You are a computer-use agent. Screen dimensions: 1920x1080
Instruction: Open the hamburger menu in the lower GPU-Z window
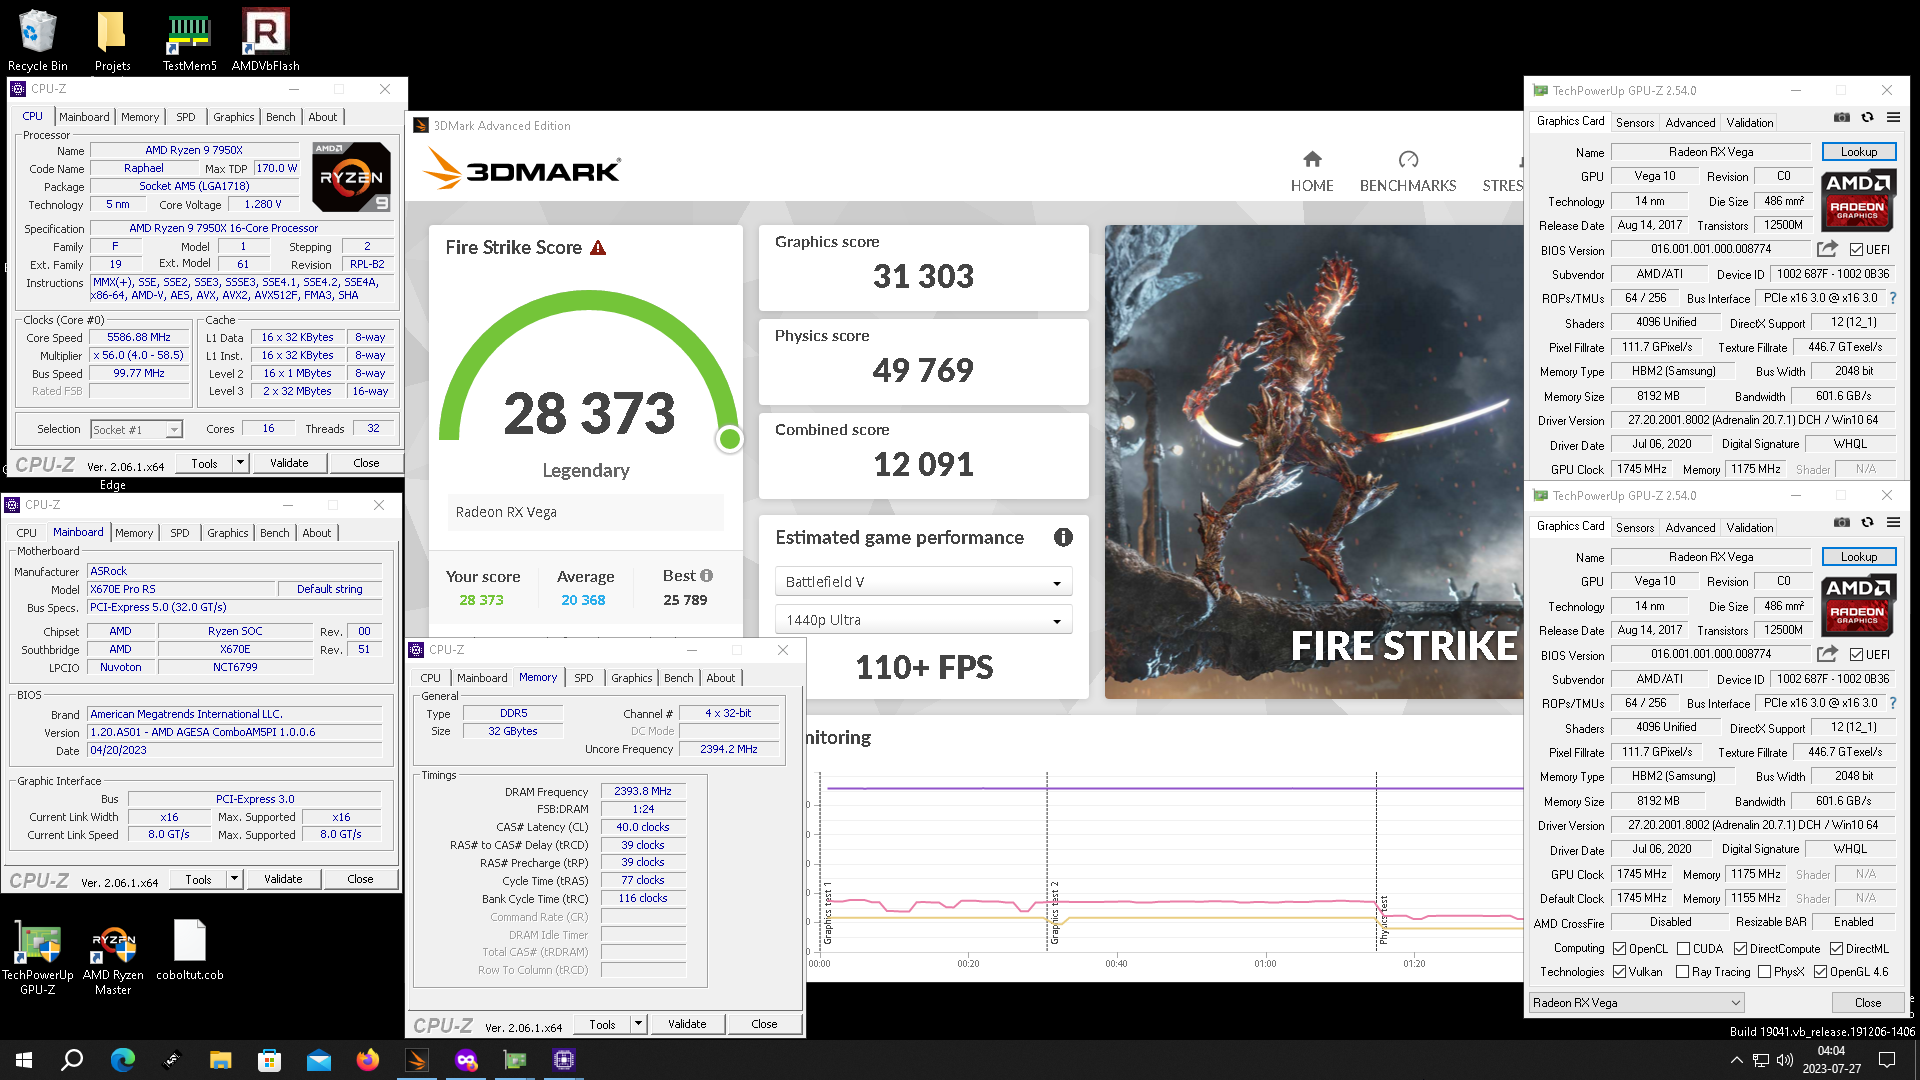[x=1893, y=523]
